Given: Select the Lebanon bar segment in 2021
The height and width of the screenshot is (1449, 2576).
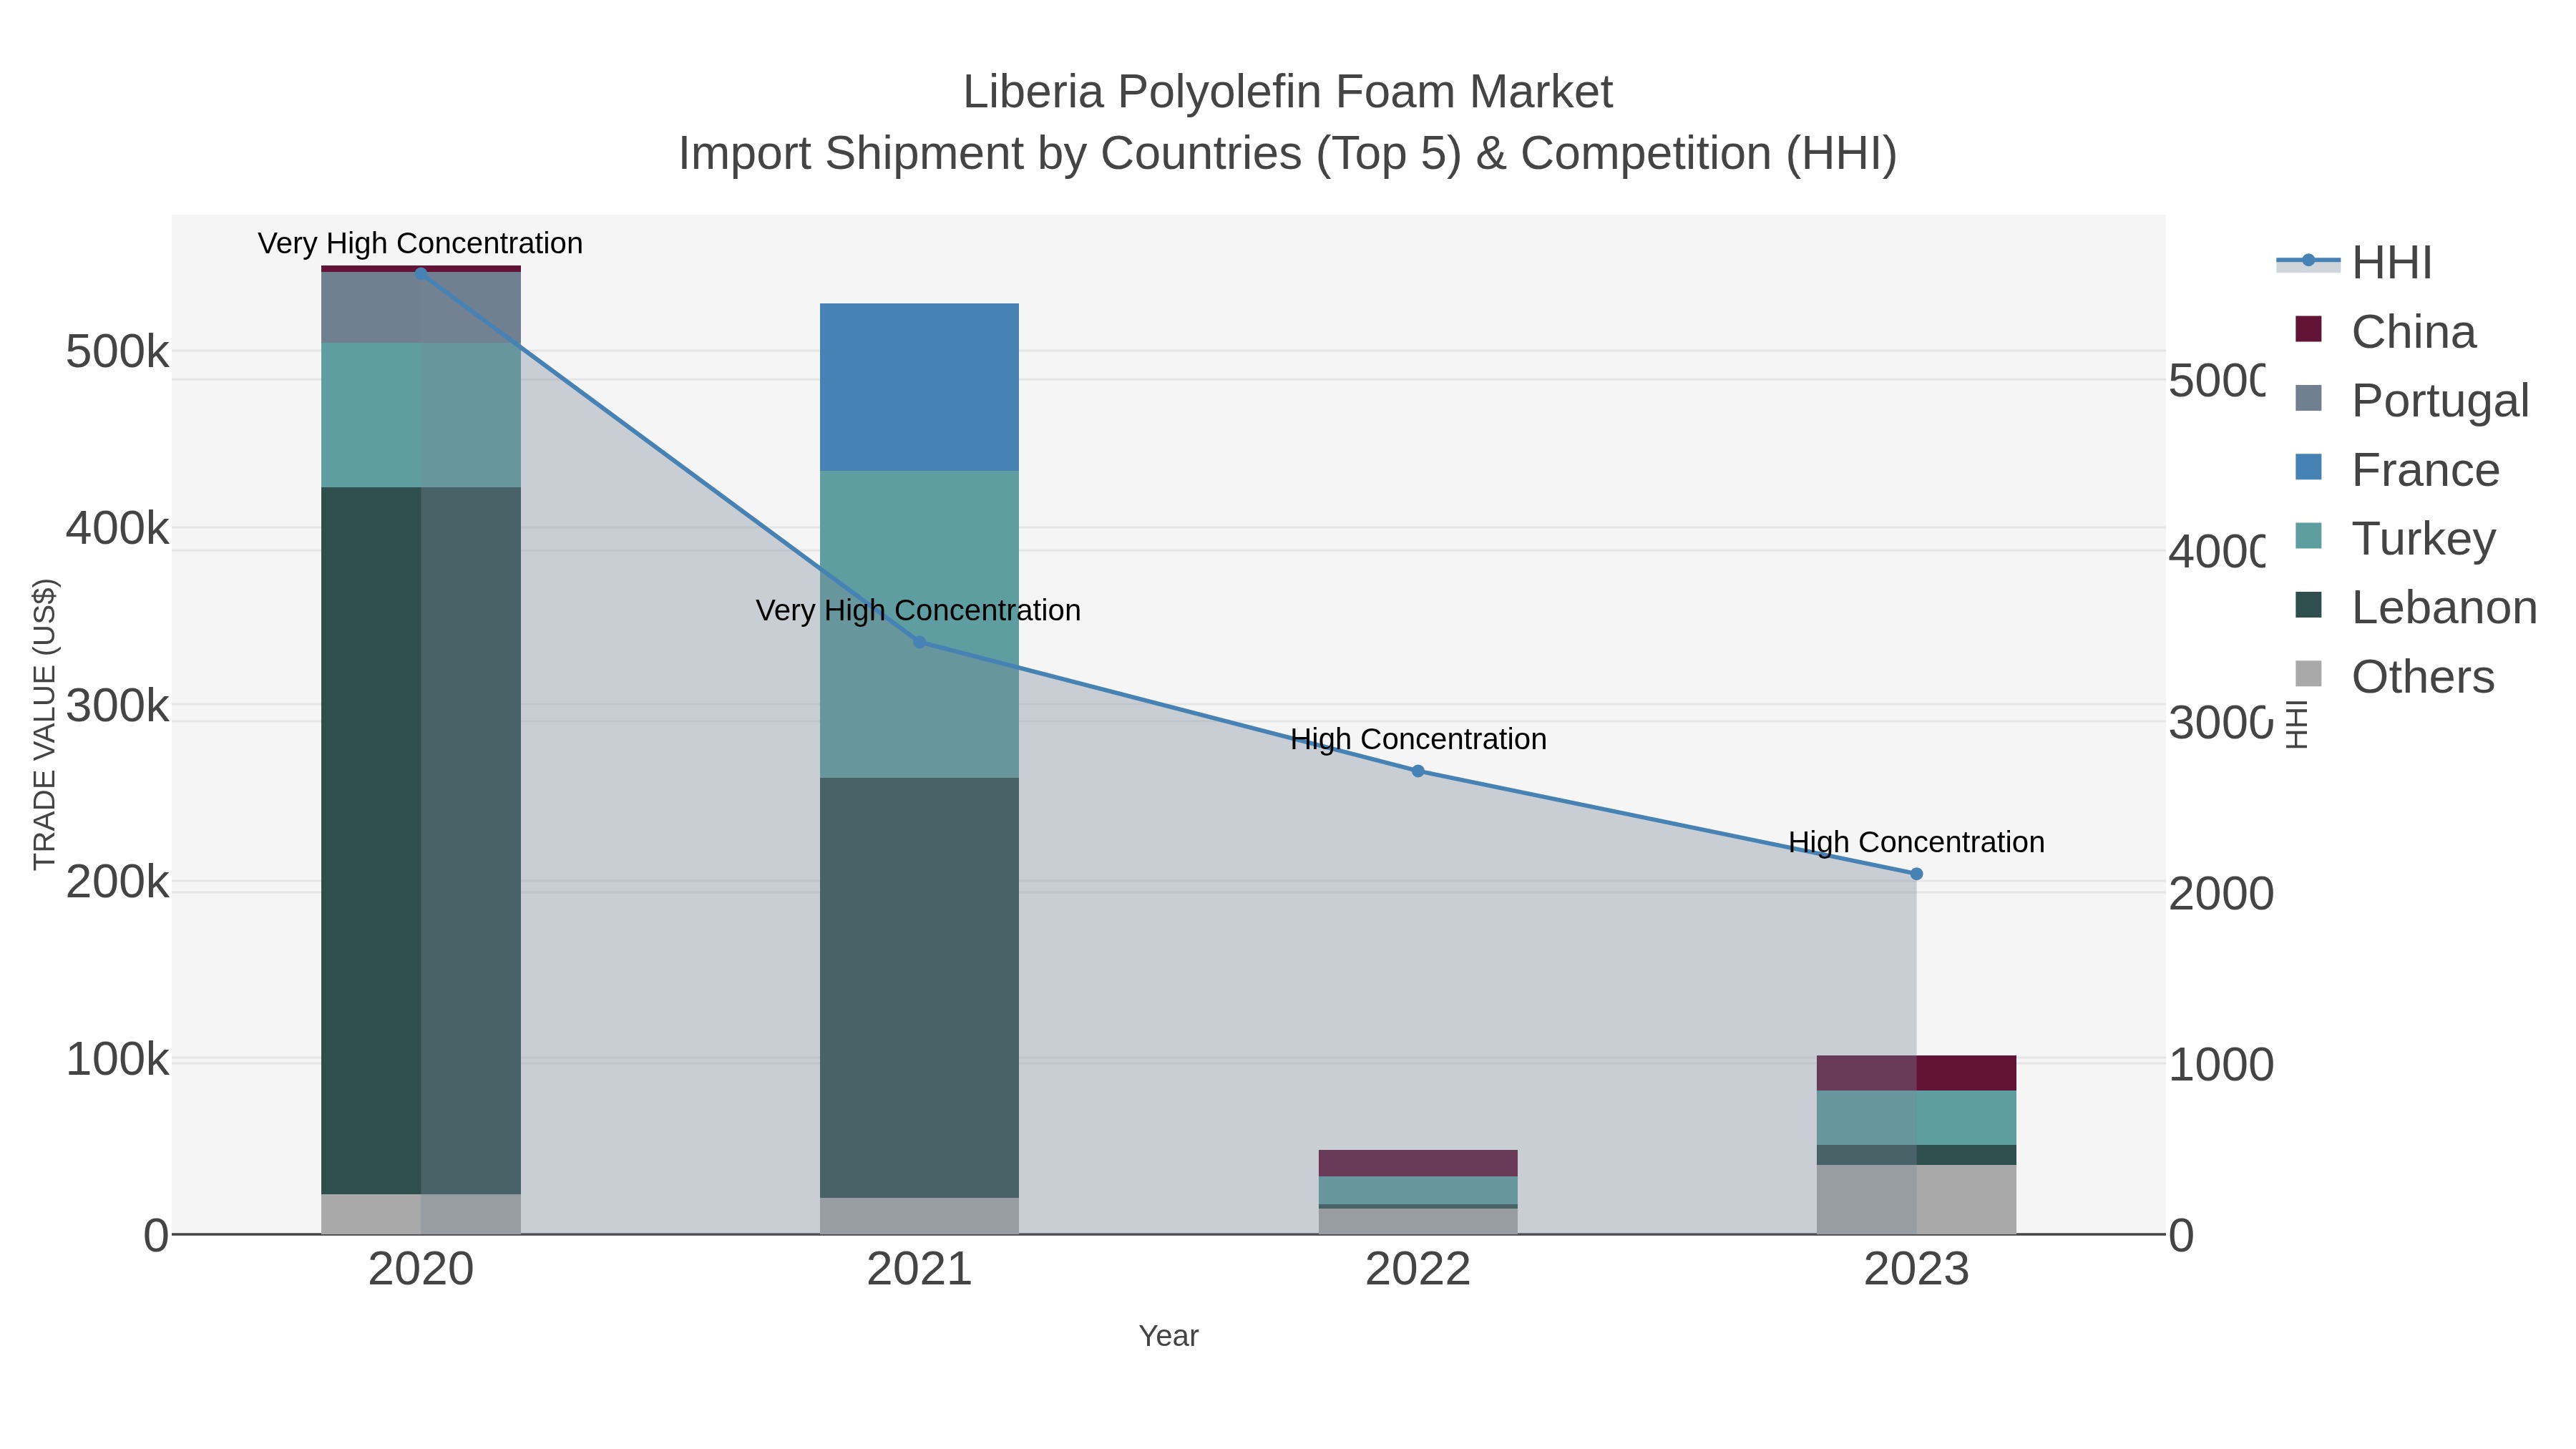Looking at the screenshot, I should point(919,988).
